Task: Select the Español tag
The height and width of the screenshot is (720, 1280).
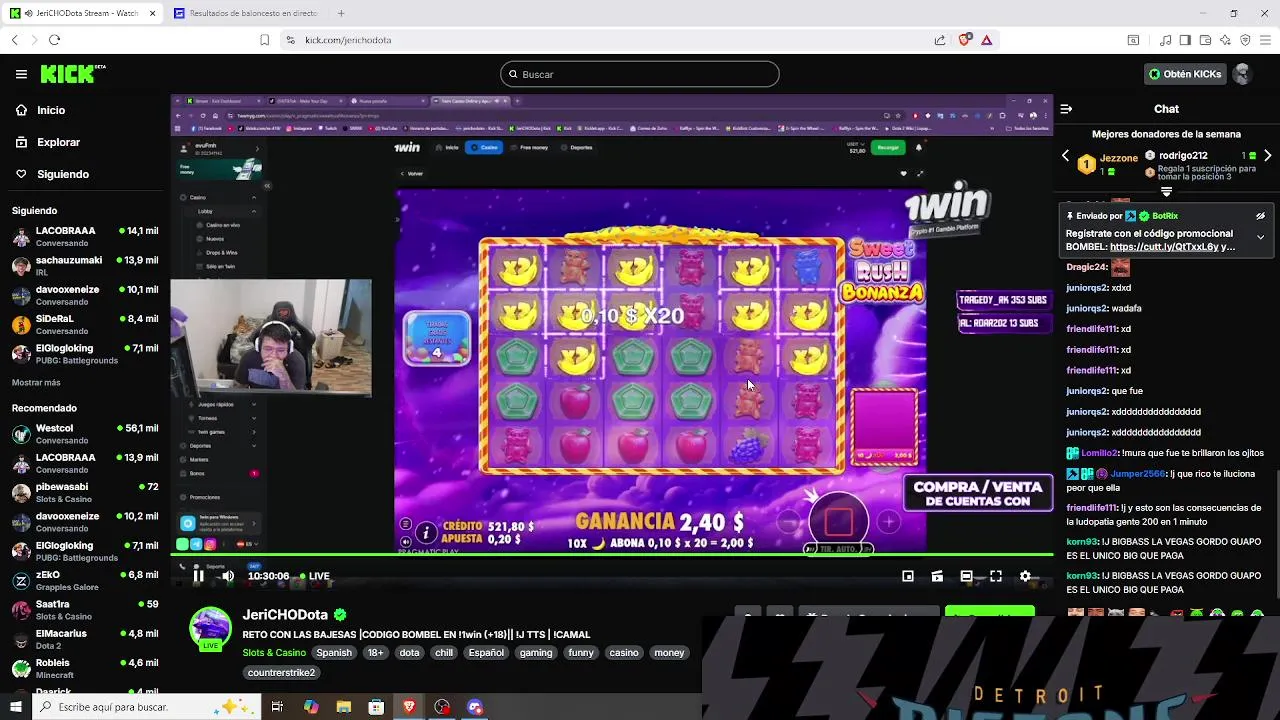Action: 486,653
